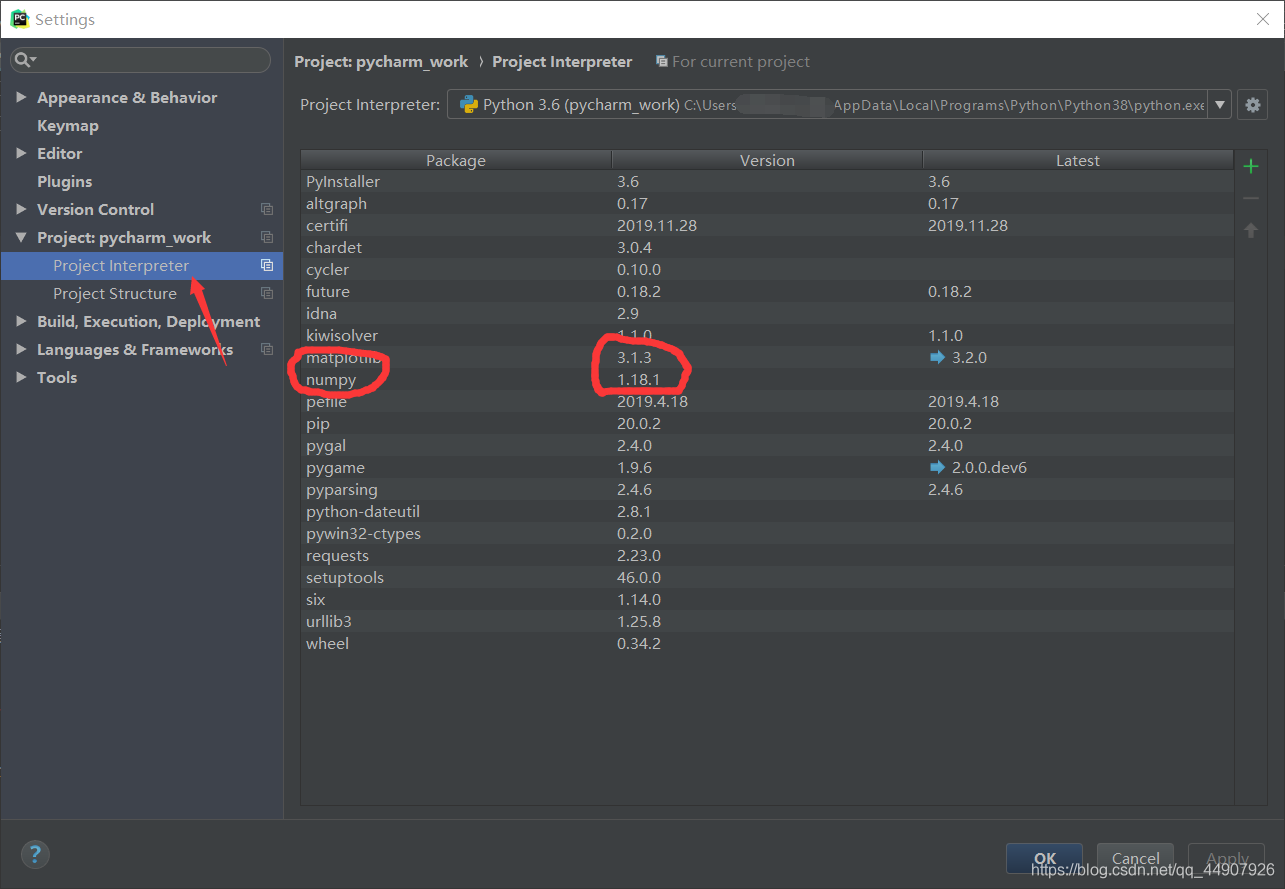Expand Languages & Frameworks section
This screenshot has height=889, width=1285.
21,349
